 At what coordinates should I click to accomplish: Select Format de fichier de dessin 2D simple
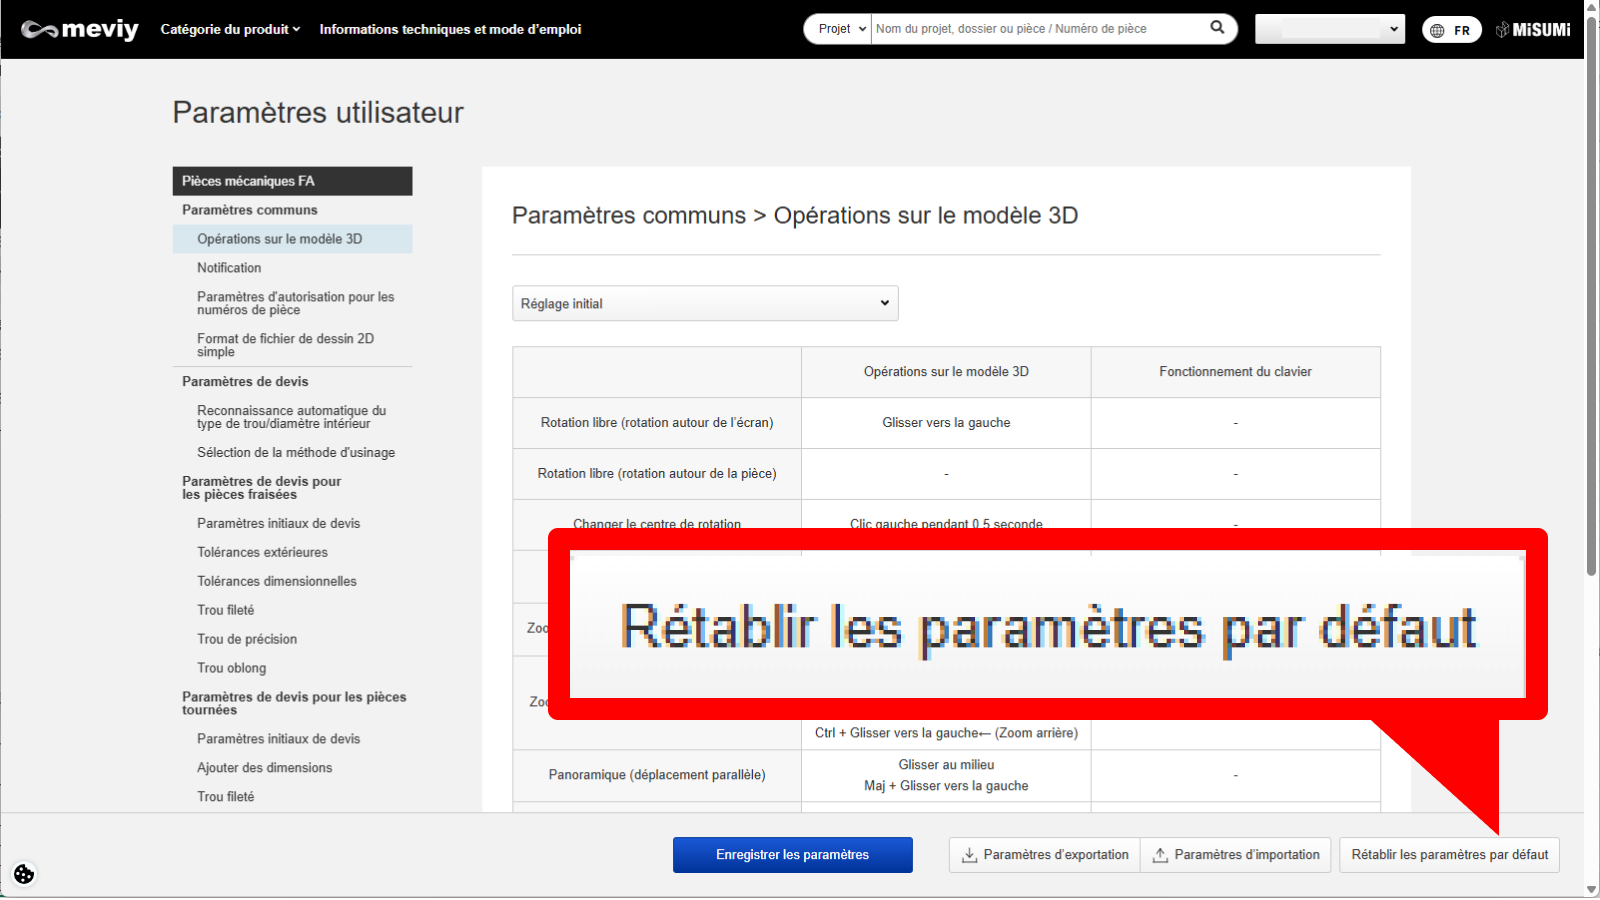point(285,345)
